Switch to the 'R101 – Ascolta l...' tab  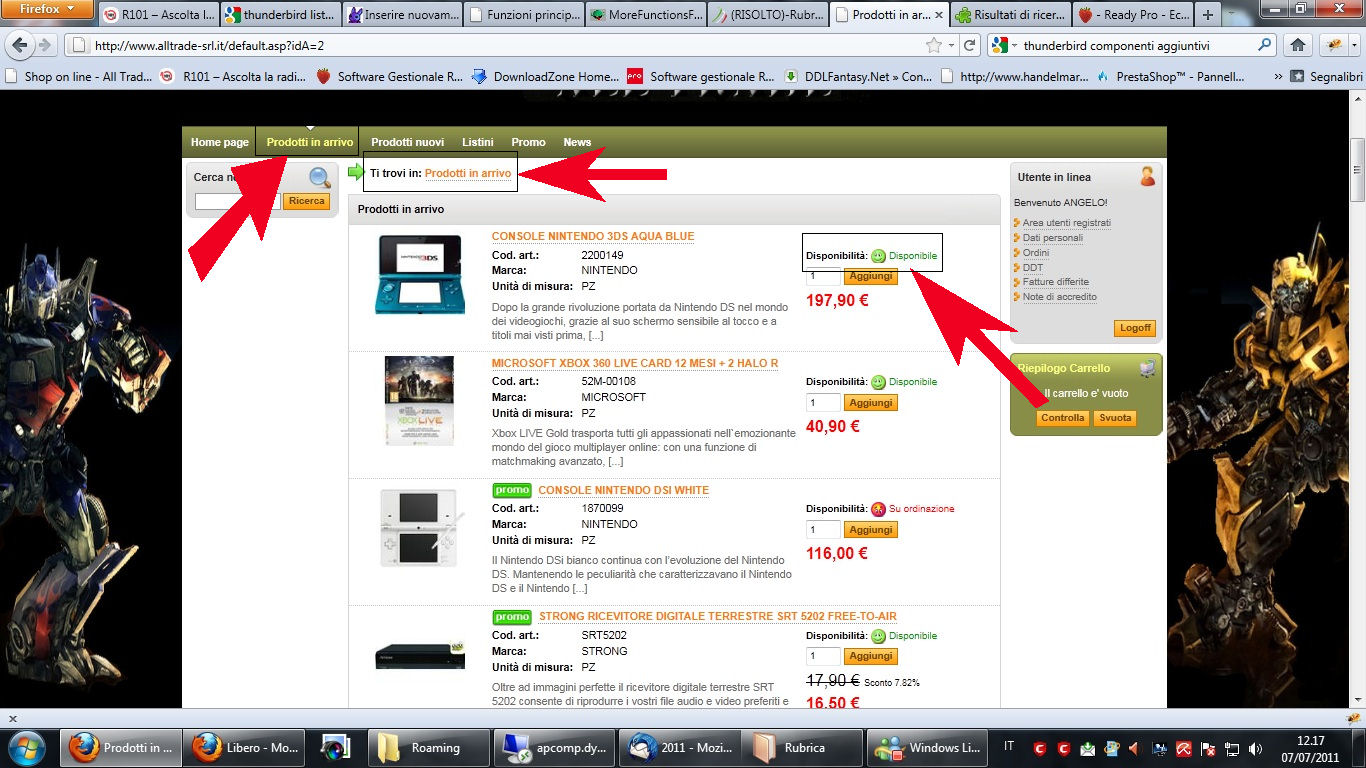pos(158,15)
